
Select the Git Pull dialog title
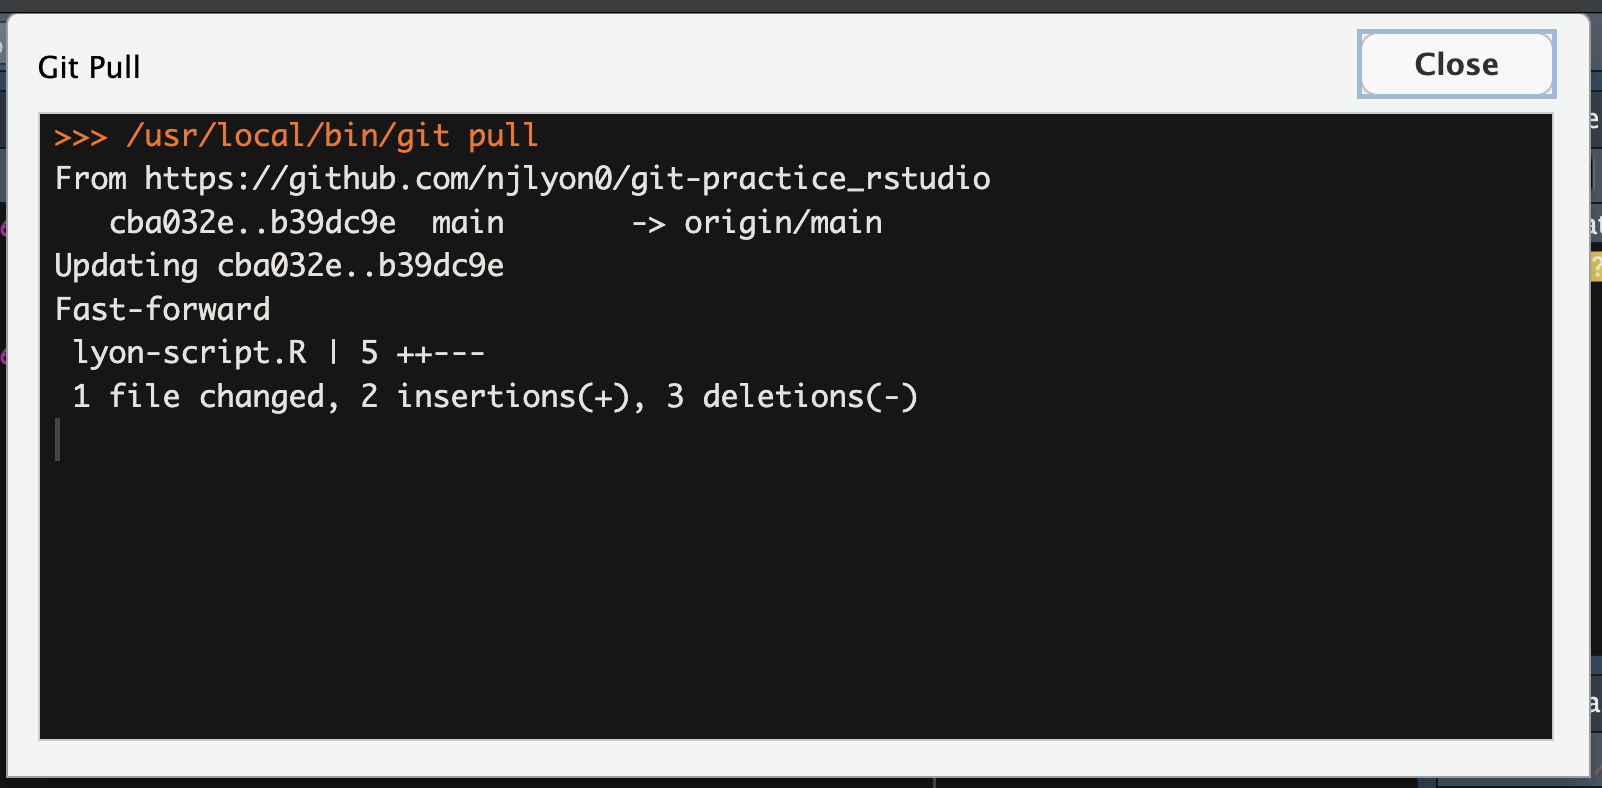point(88,66)
